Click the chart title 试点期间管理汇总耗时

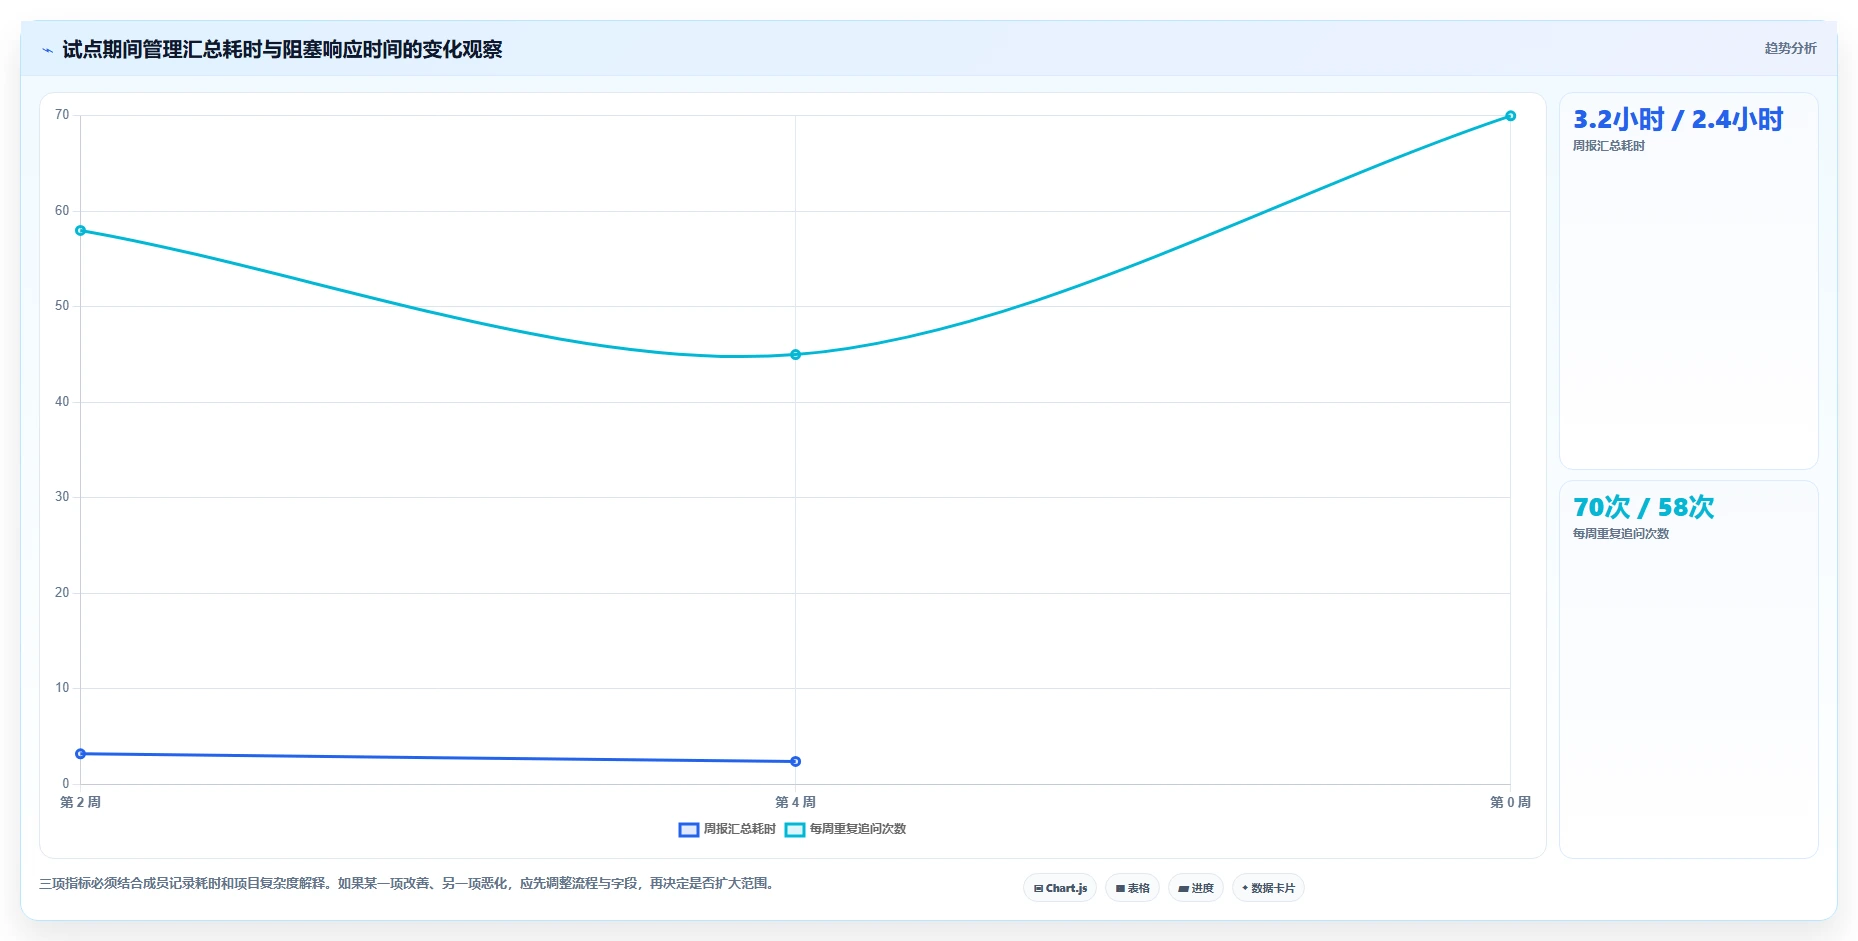pyautogui.click(x=282, y=49)
